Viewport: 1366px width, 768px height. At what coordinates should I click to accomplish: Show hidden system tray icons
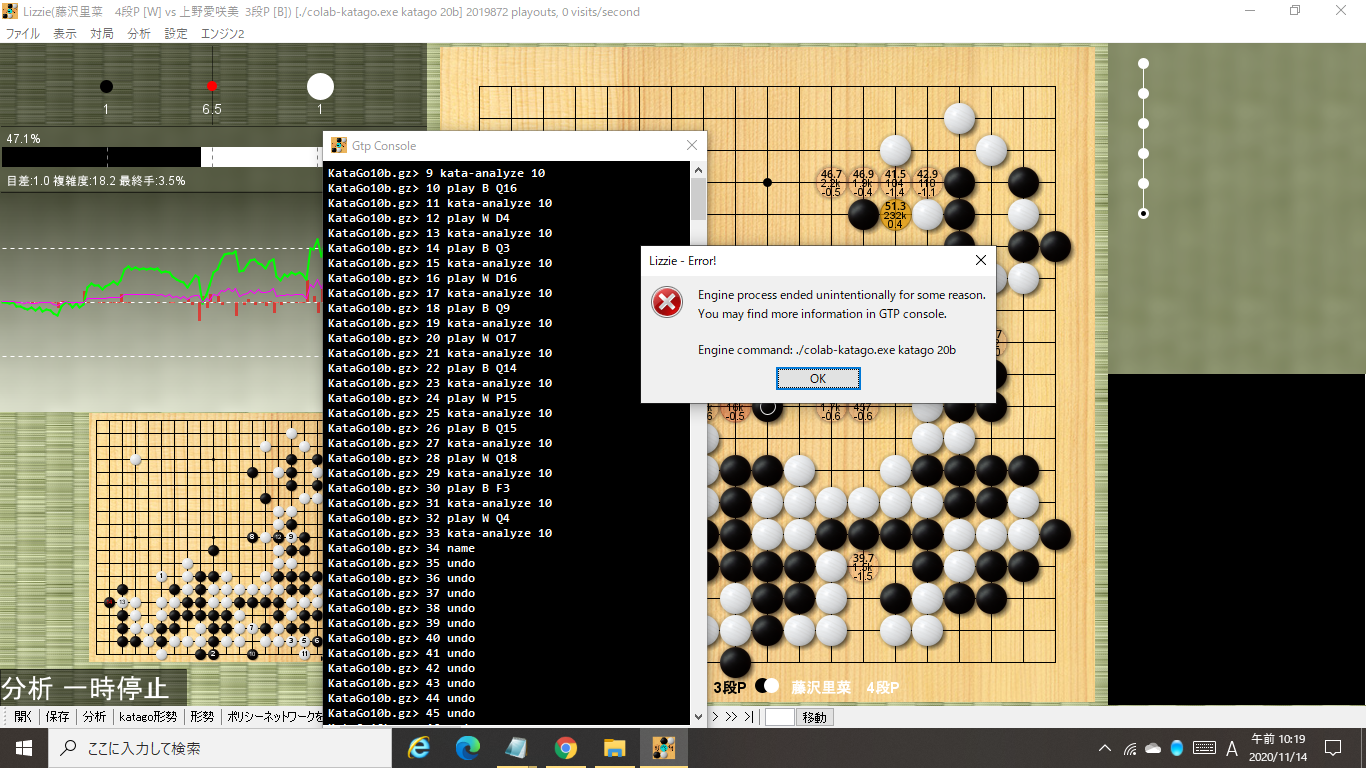[1105, 748]
